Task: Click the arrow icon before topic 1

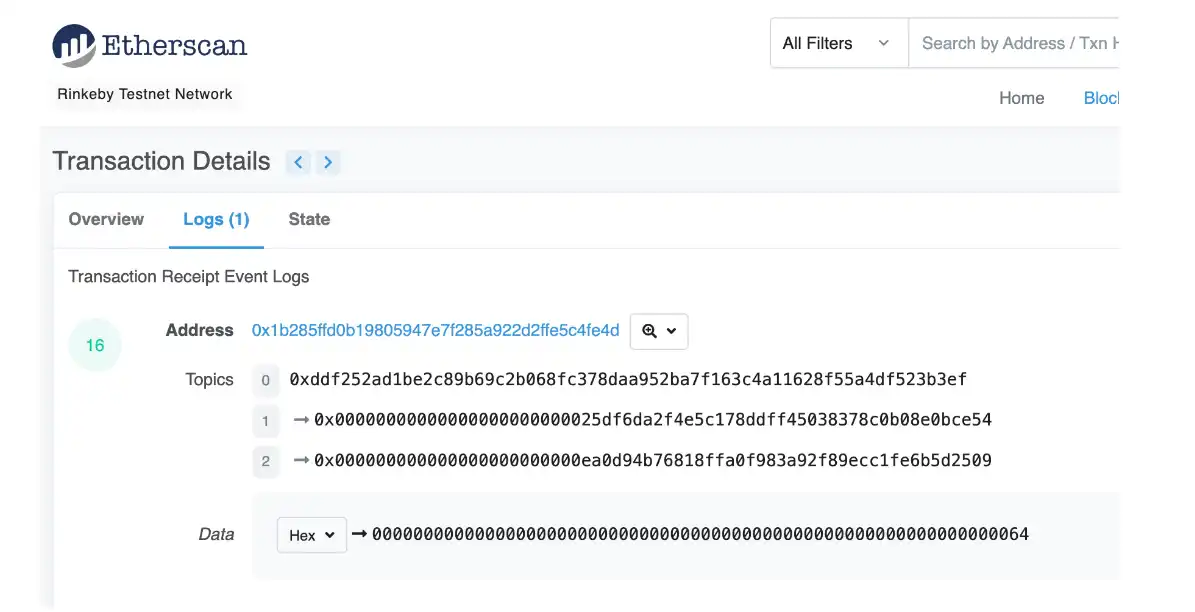Action: coord(301,421)
